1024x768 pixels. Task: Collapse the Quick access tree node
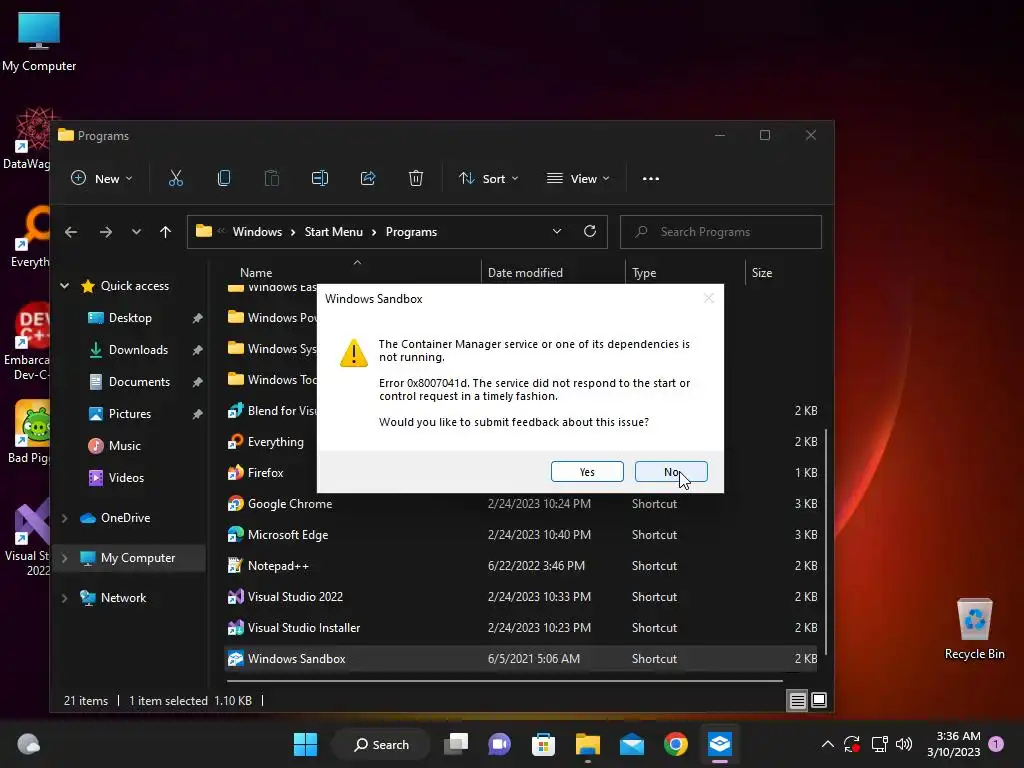(x=65, y=285)
